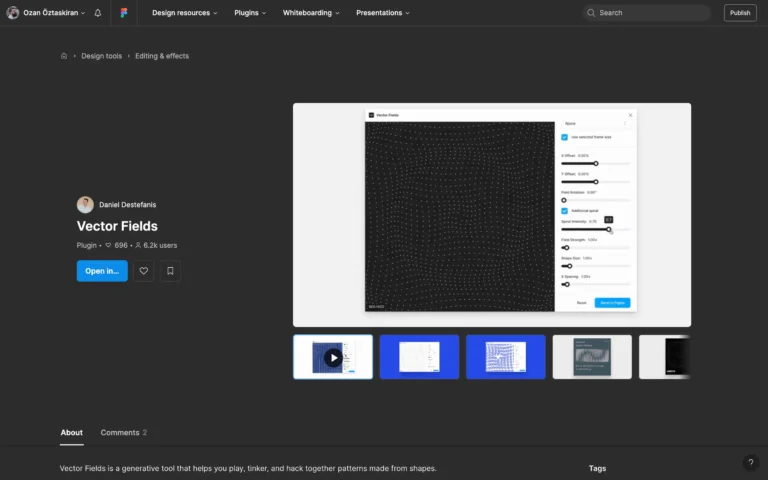768x480 pixels.
Task: Open Presentations dropdown menu
Action: point(383,13)
